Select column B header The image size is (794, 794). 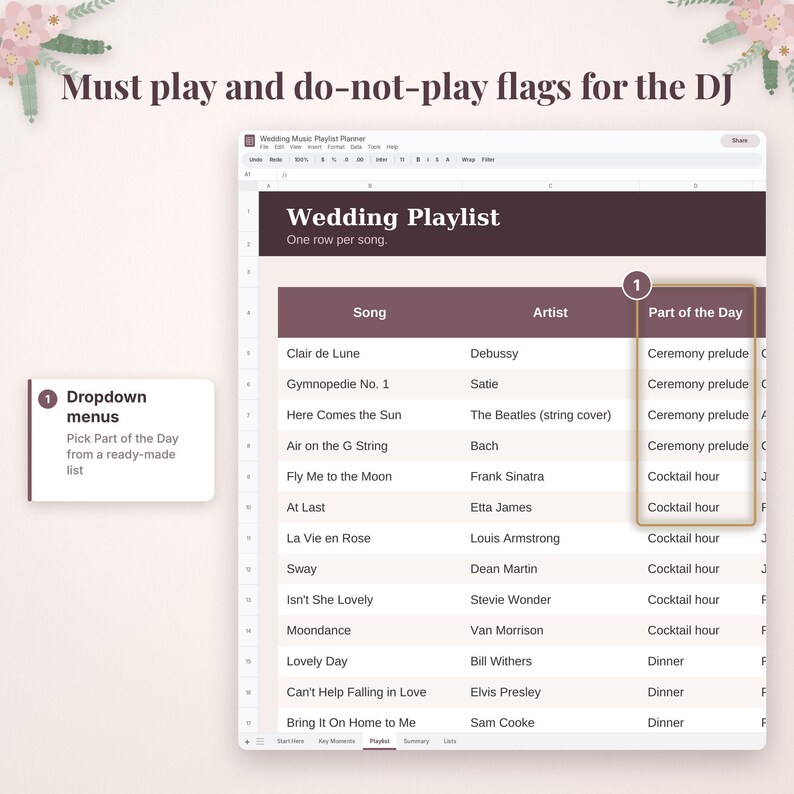point(370,186)
